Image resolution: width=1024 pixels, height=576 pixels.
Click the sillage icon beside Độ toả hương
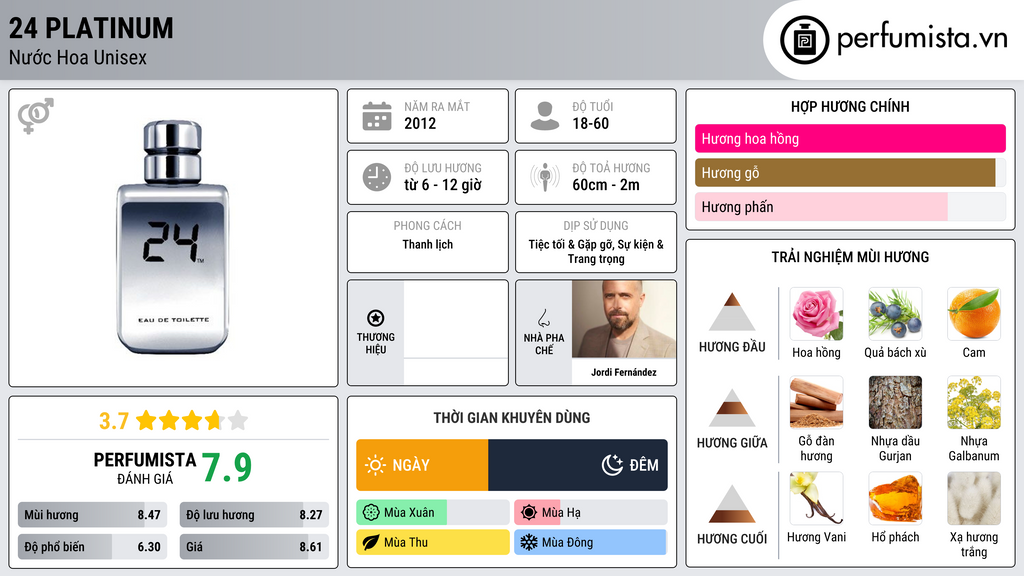545,177
